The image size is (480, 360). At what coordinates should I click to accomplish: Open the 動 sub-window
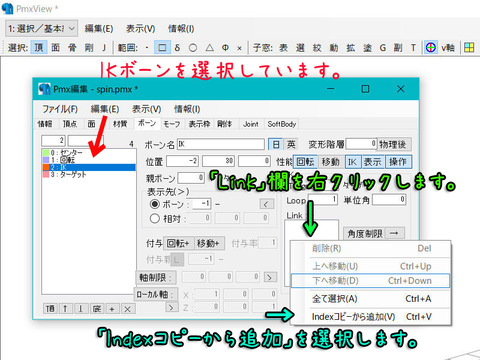tap(333, 48)
